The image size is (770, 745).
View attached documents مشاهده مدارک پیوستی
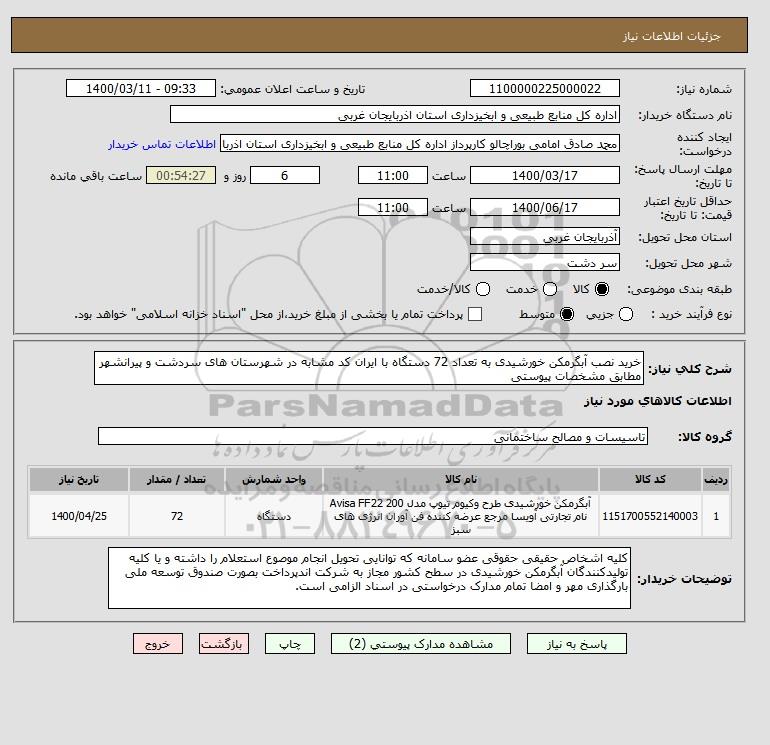point(421,644)
